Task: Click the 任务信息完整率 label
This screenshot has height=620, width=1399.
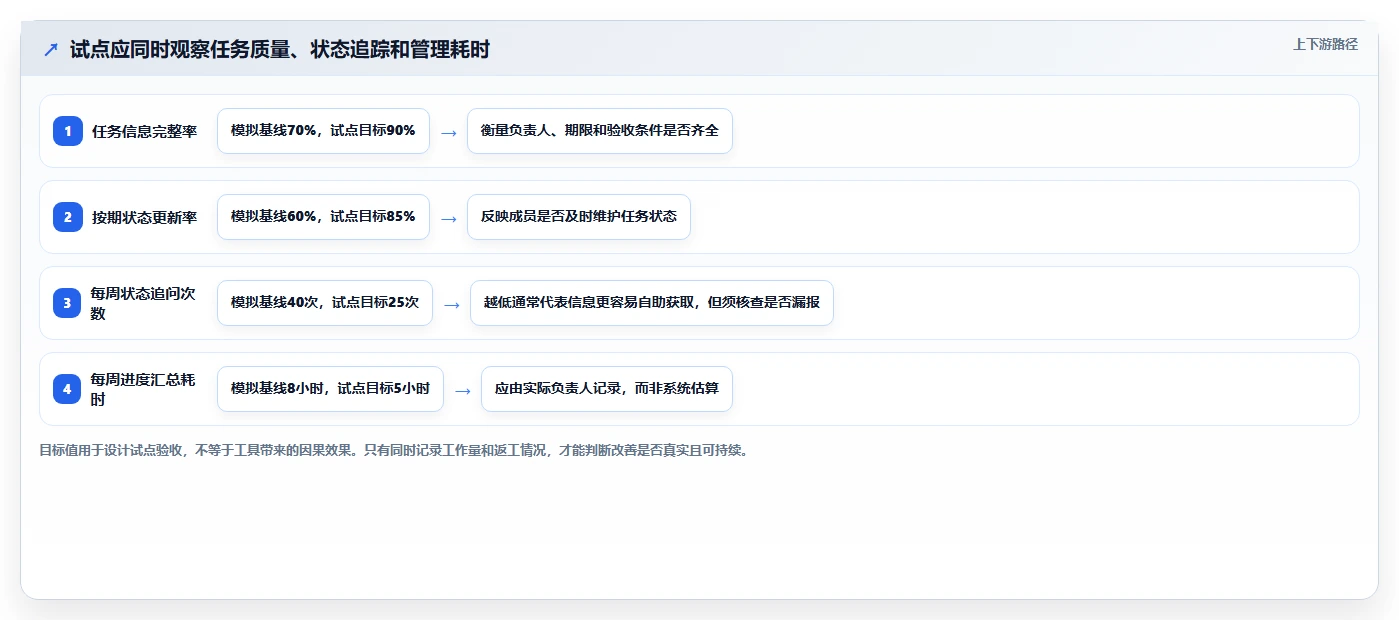Action: coord(145,131)
